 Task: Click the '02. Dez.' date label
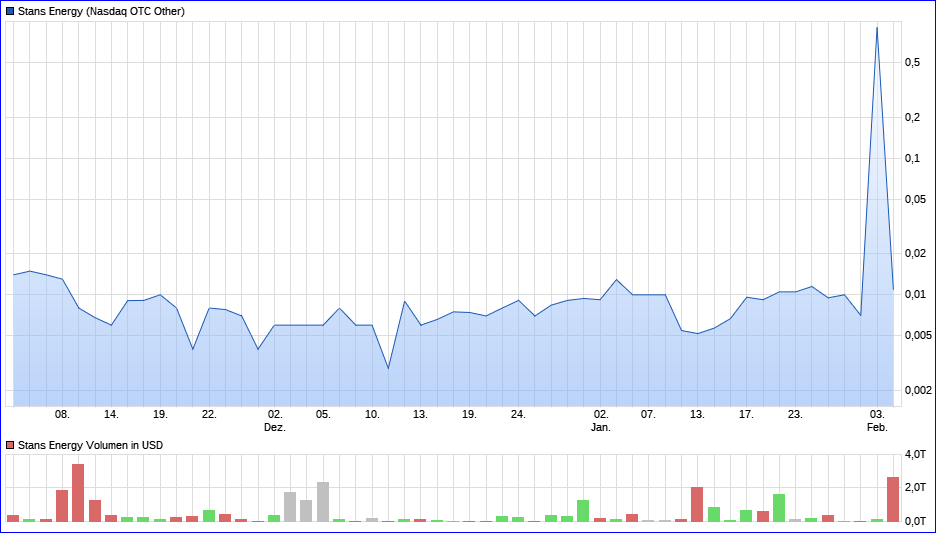275,420
